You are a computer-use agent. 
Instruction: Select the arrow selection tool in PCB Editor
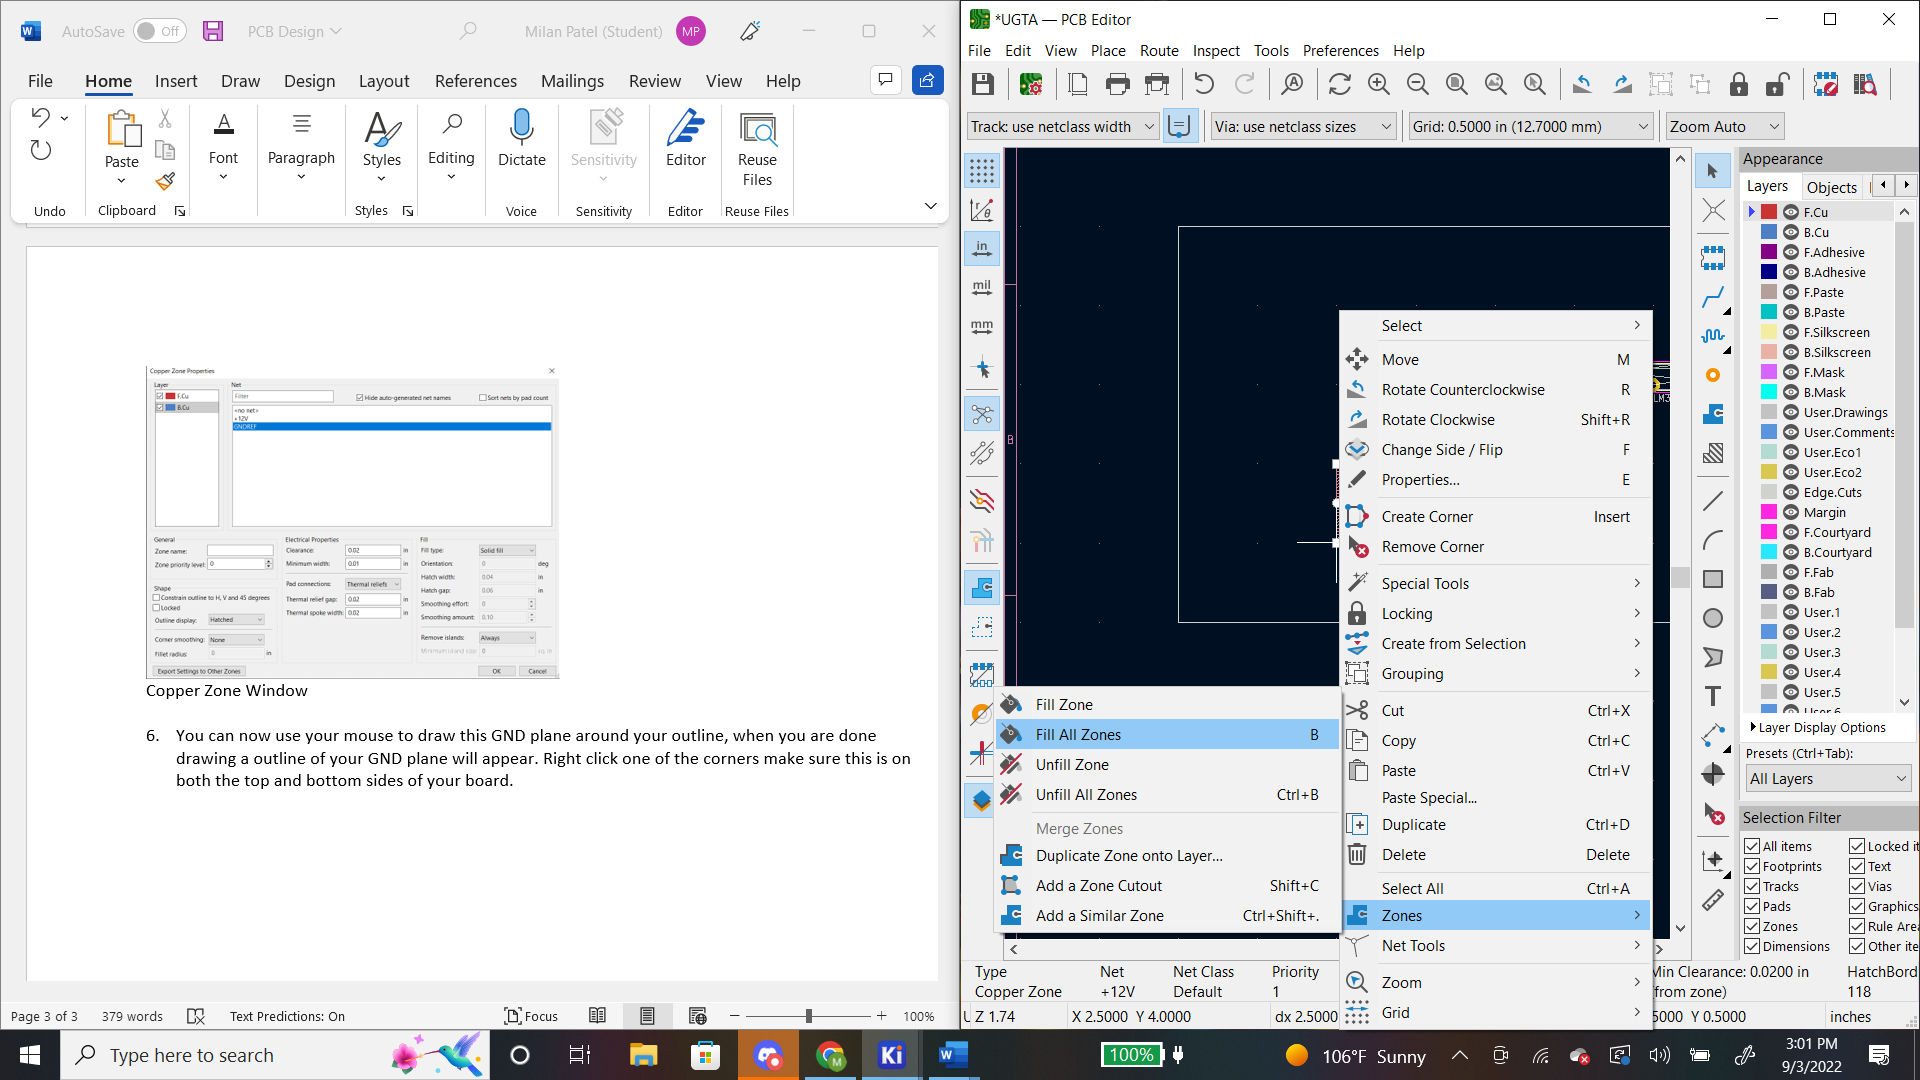(x=1713, y=171)
